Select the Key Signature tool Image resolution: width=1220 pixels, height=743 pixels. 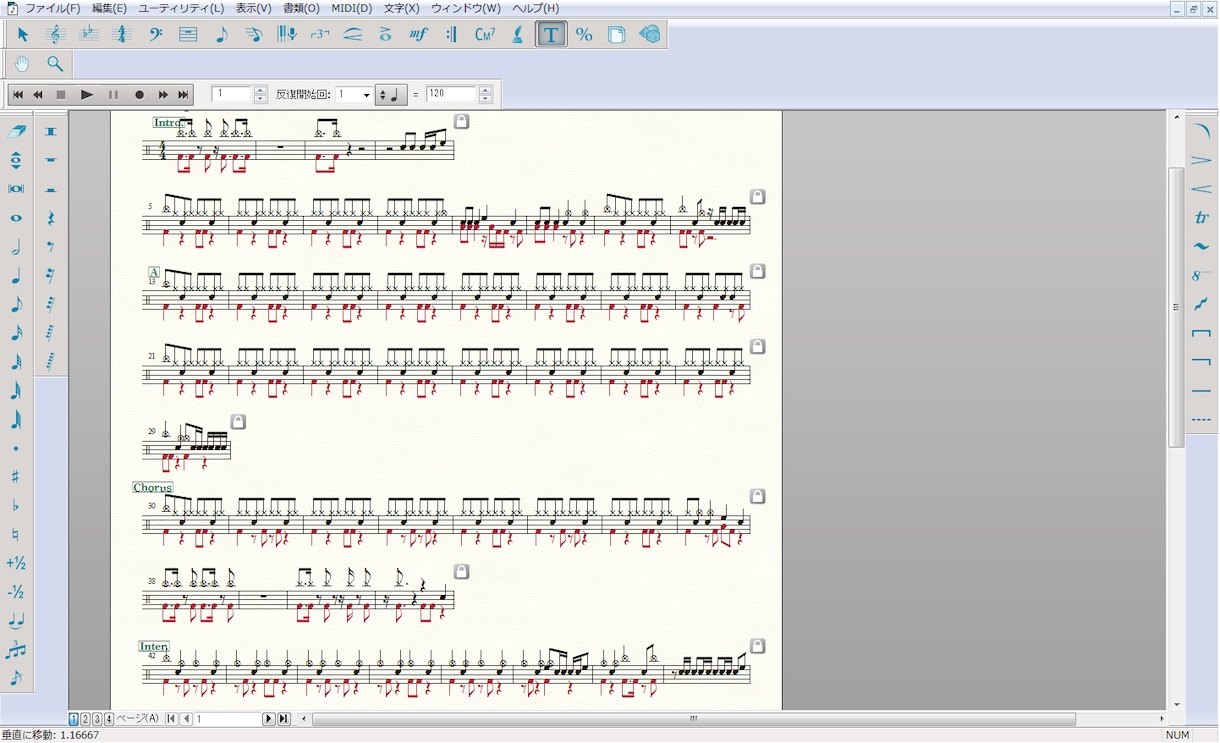click(89, 34)
